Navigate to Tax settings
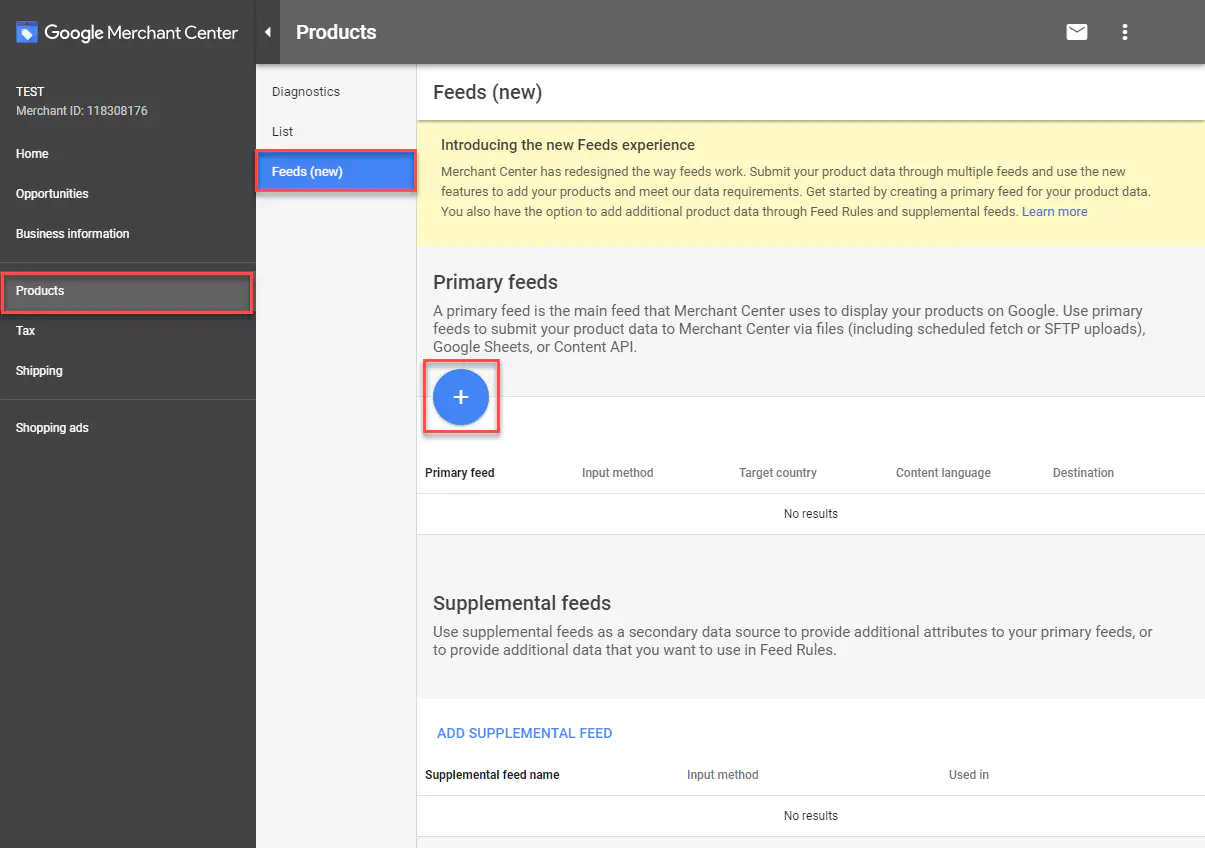Image resolution: width=1205 pixels, height=848 pixels. coord(25,331)
